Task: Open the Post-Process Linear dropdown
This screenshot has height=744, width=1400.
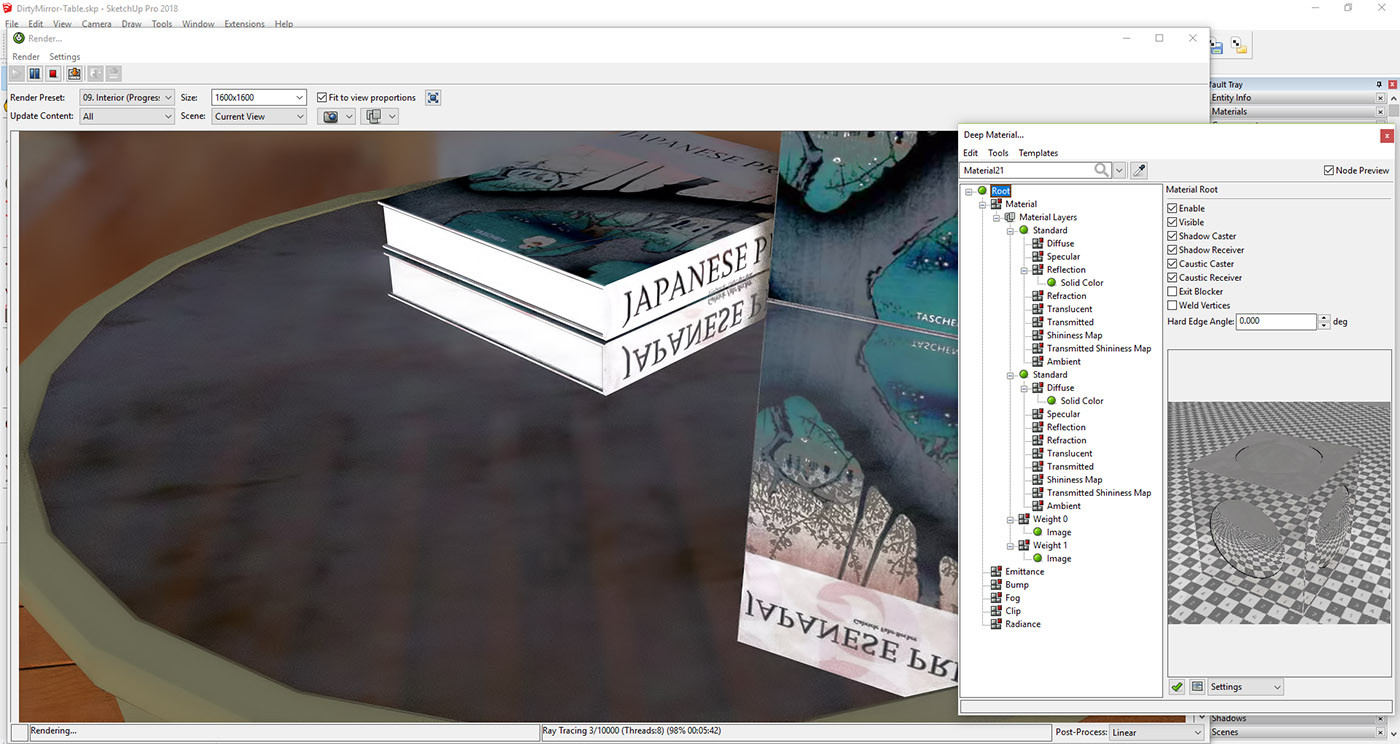Action: 1155,733
